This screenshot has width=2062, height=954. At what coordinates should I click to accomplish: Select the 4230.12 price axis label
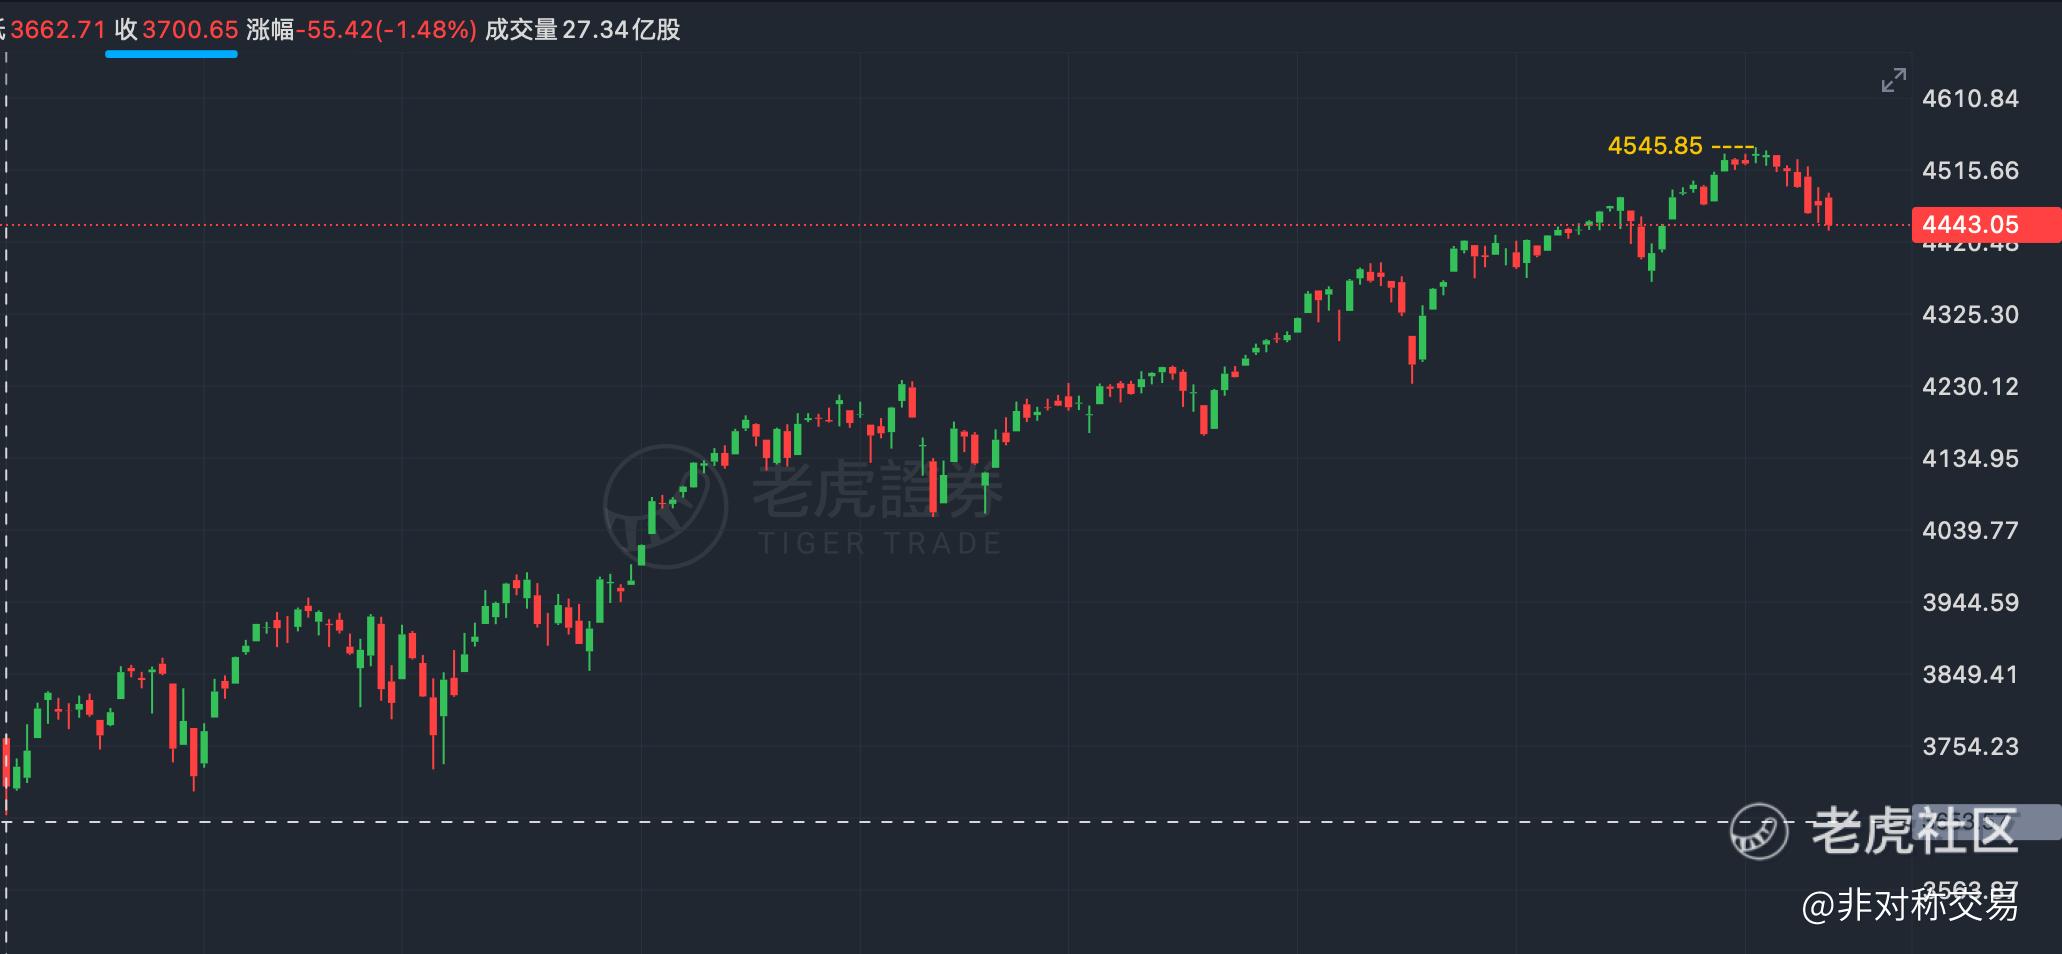pyautogui.click(x=1970, y=386)
